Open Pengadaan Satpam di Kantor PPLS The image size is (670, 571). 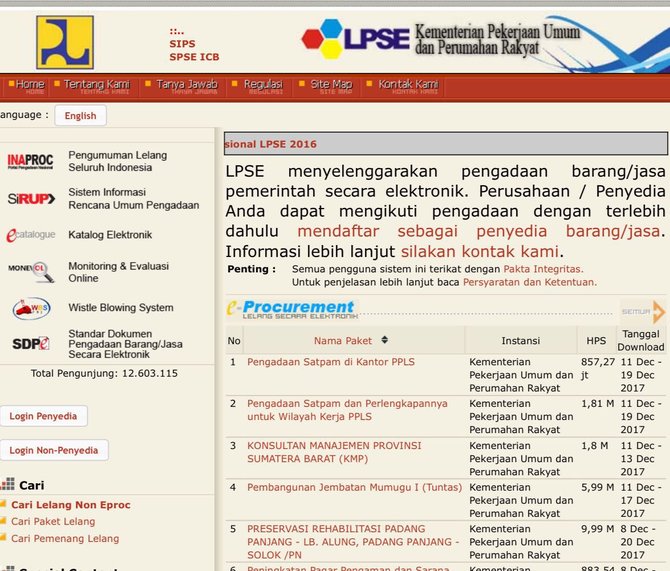[331, 362]
